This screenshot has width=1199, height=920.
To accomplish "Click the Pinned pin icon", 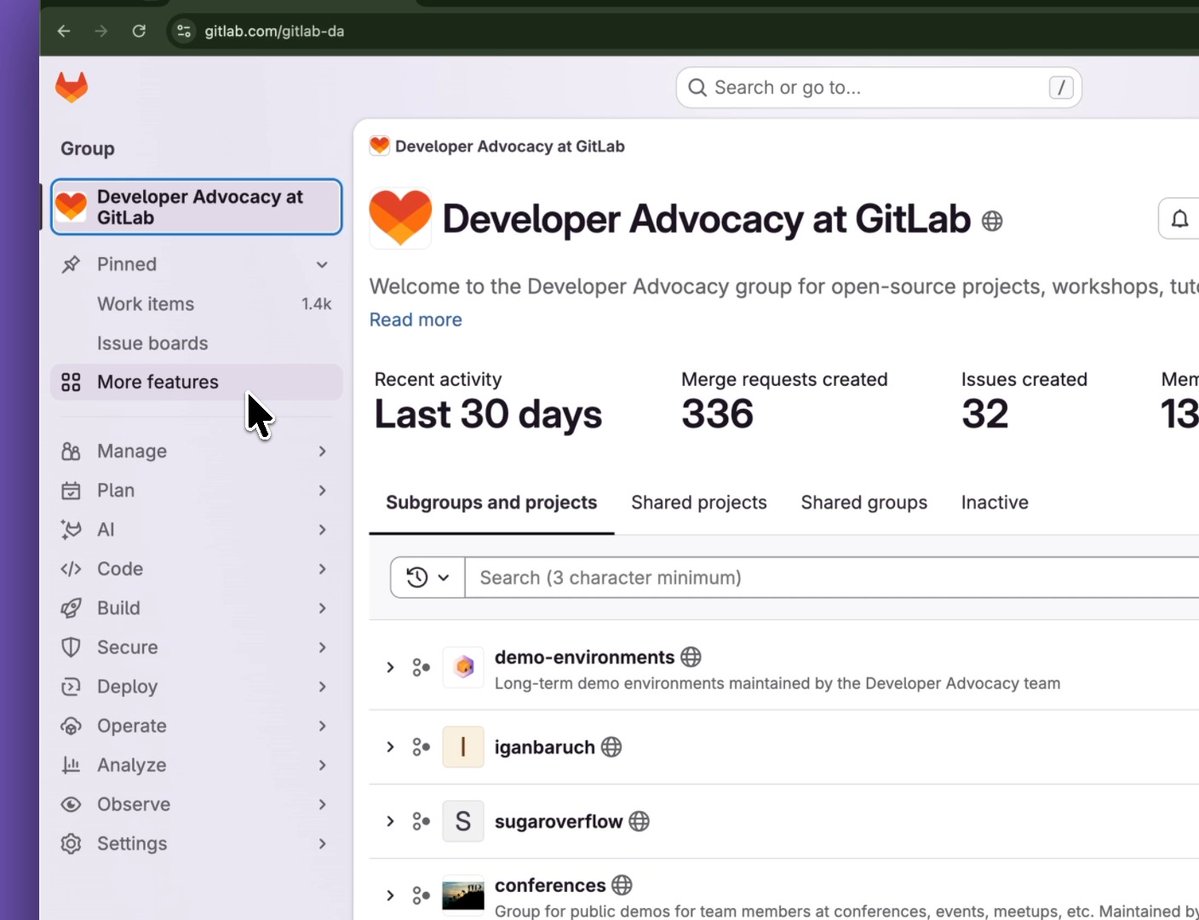I will pyautogui.click(x=71, y=265).
